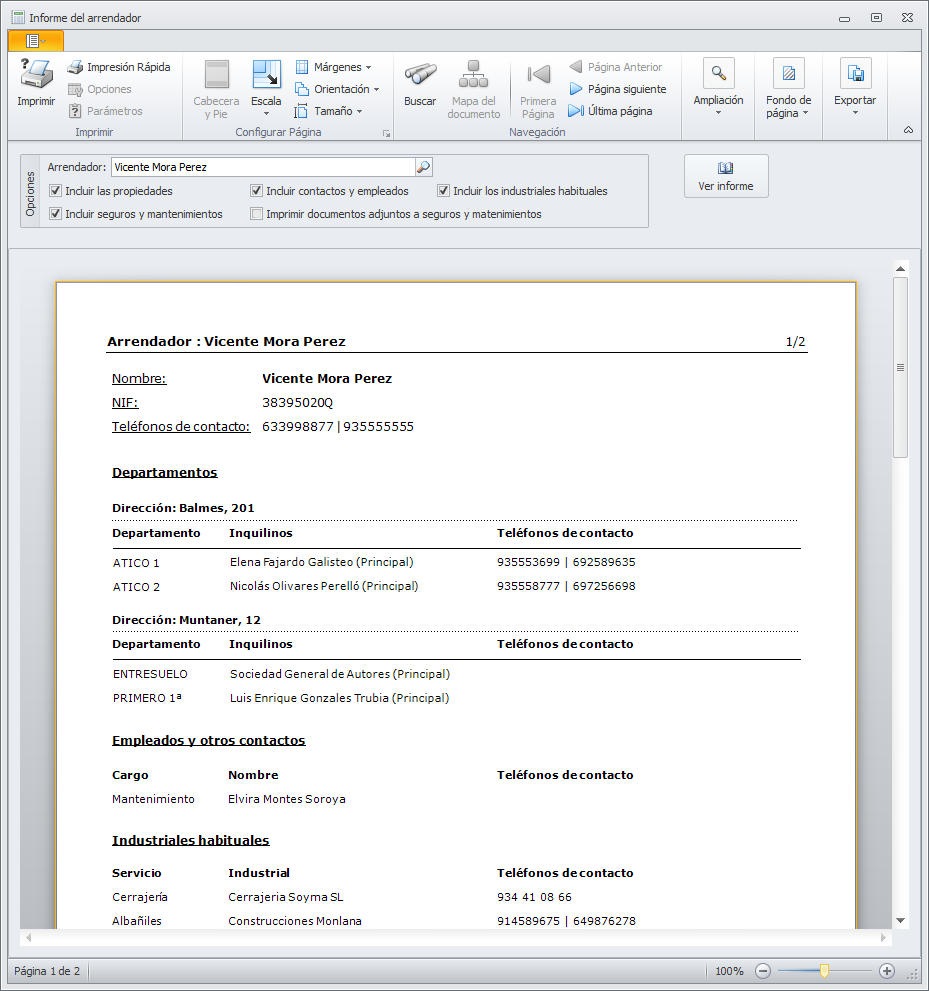The width and height of the screenshot is (929, 991).
Task: Click the zoom in plus button
Action: (x=886, y=971)
